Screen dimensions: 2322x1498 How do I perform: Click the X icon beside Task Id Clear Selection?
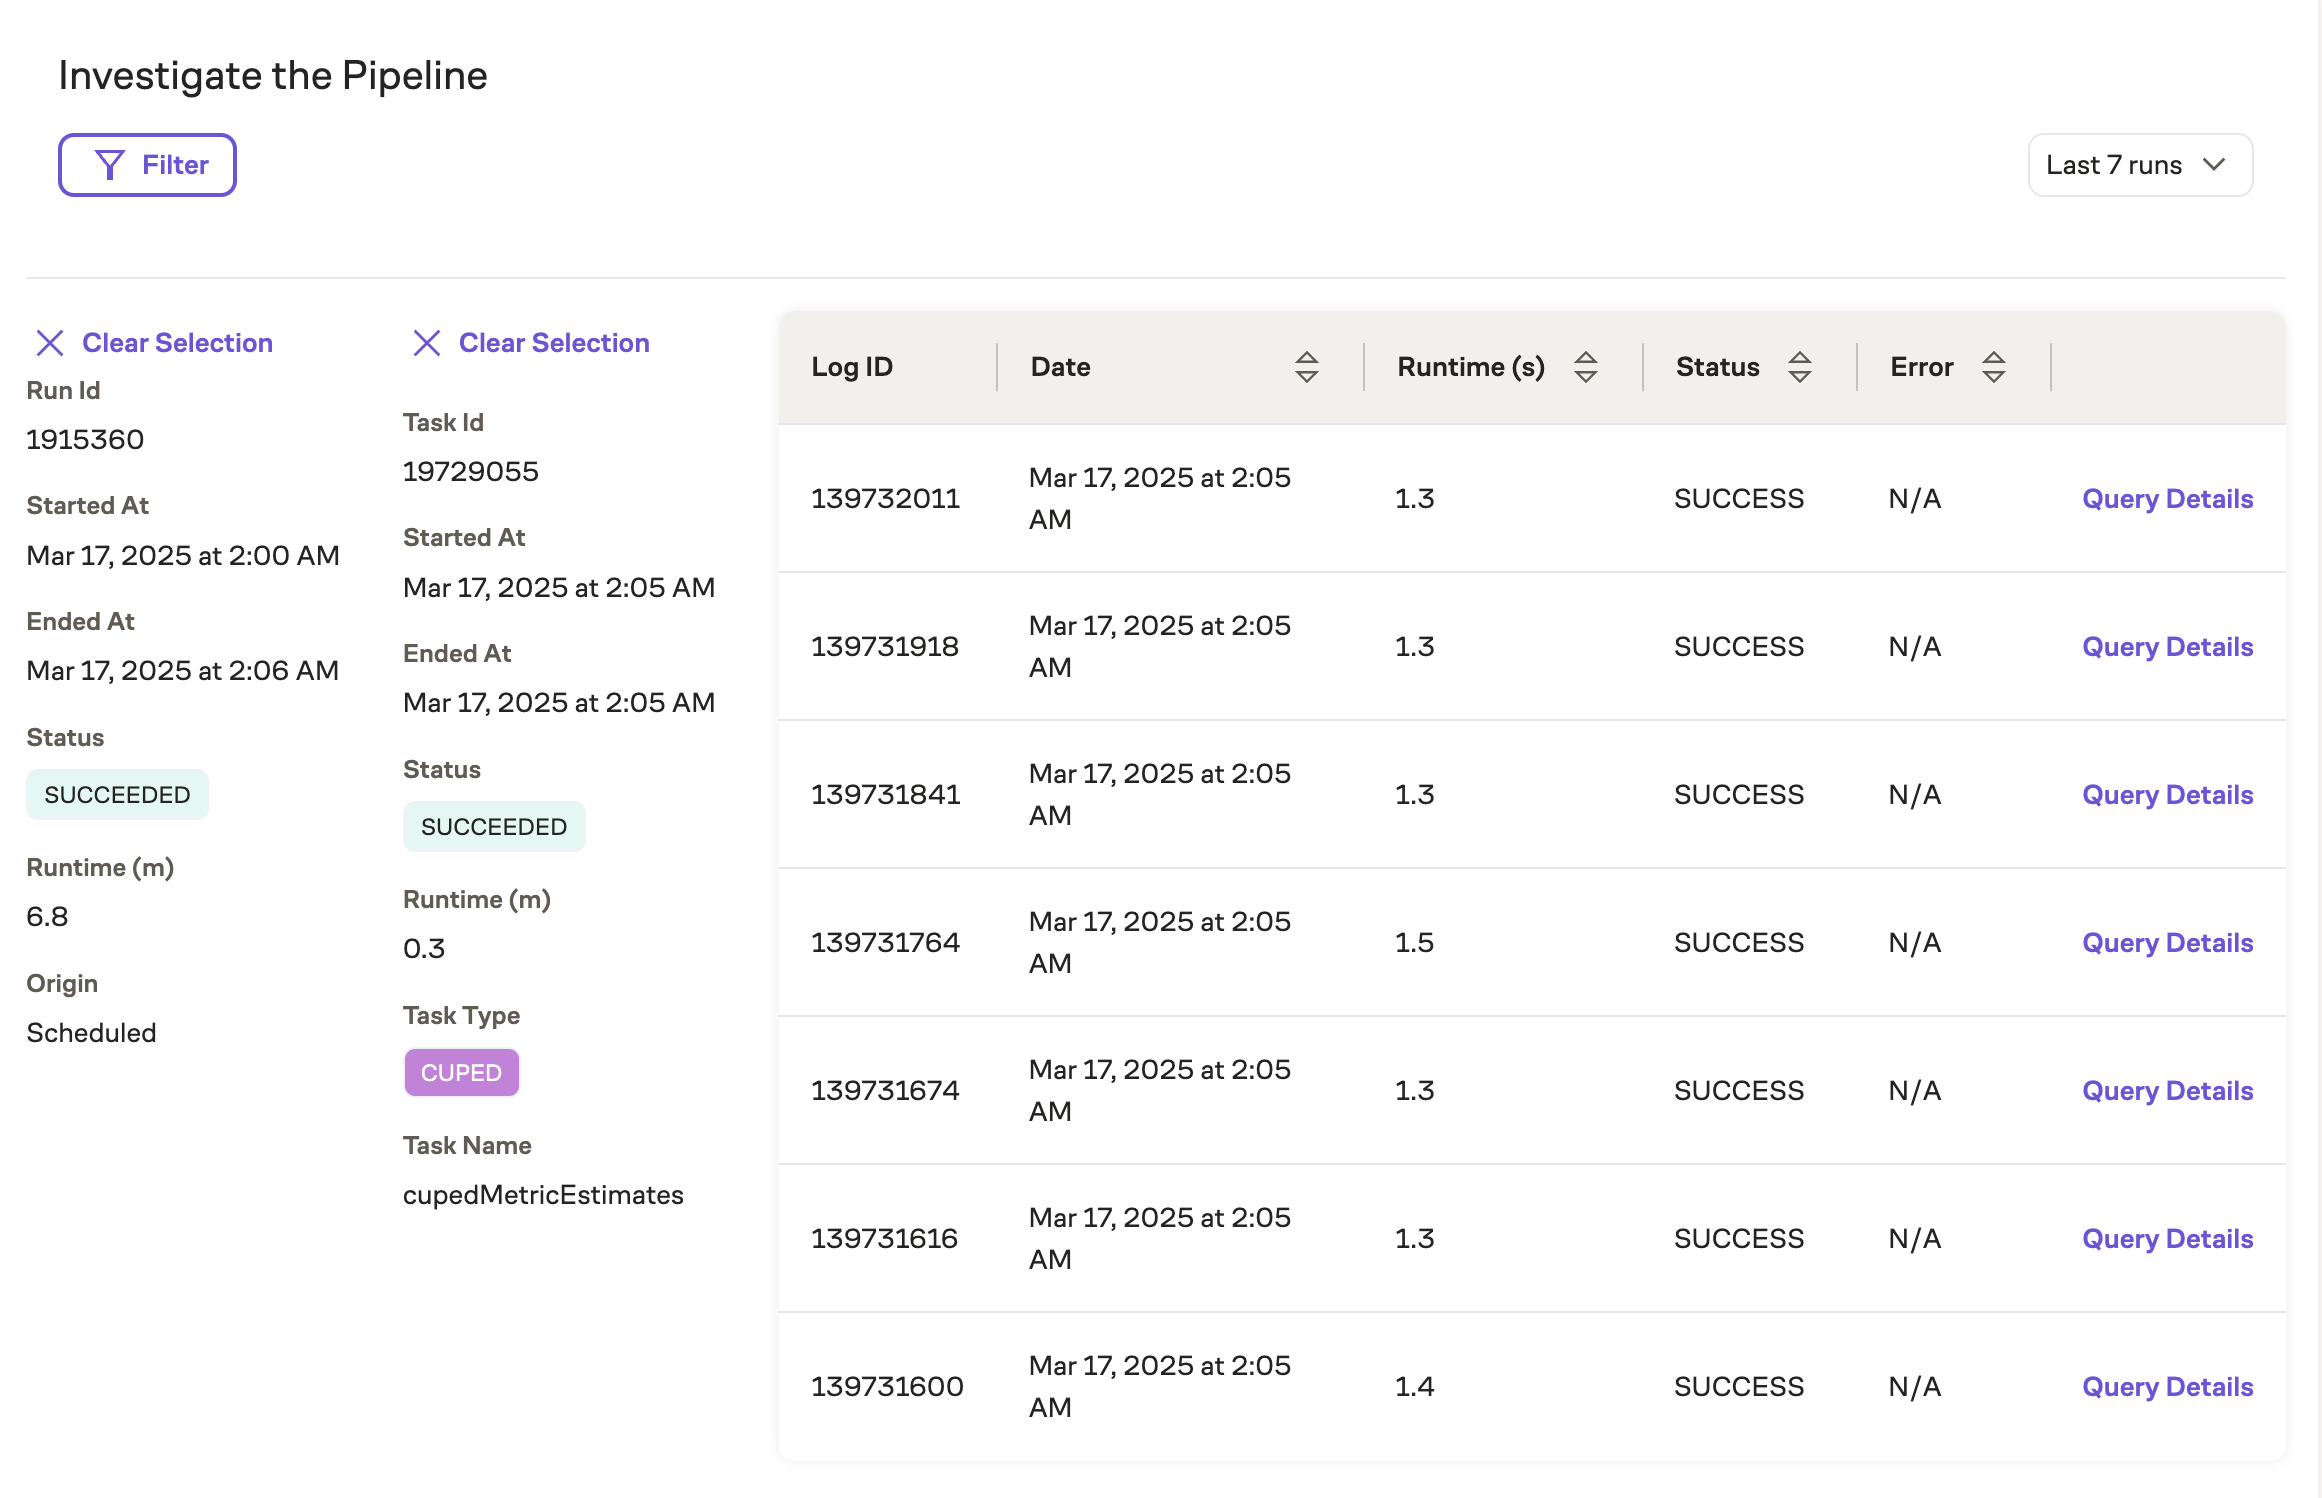point(427,343)
